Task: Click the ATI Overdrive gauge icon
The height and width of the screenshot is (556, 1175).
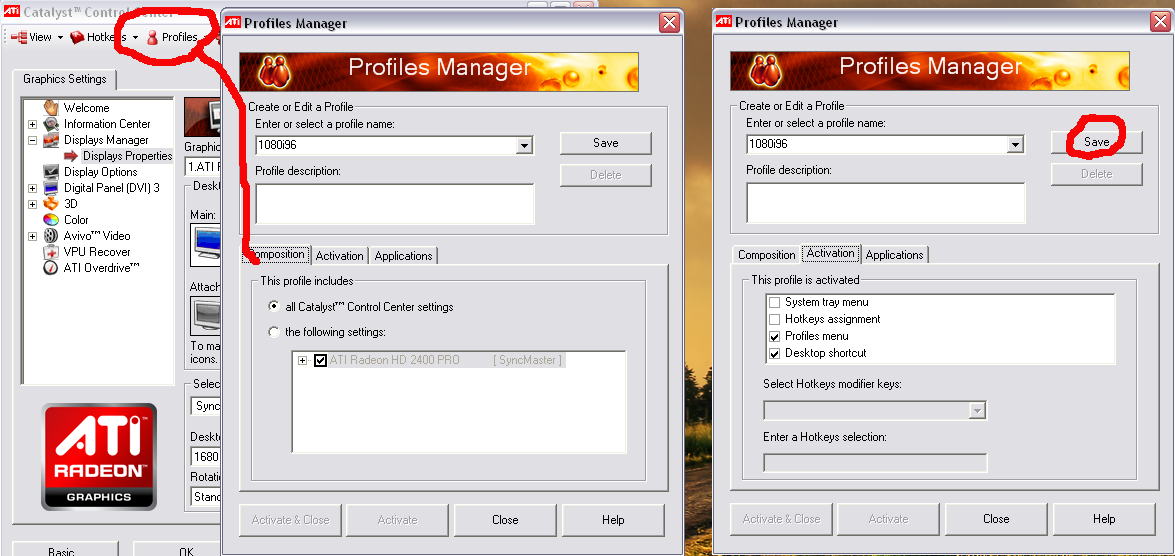Action: (51, 268)
